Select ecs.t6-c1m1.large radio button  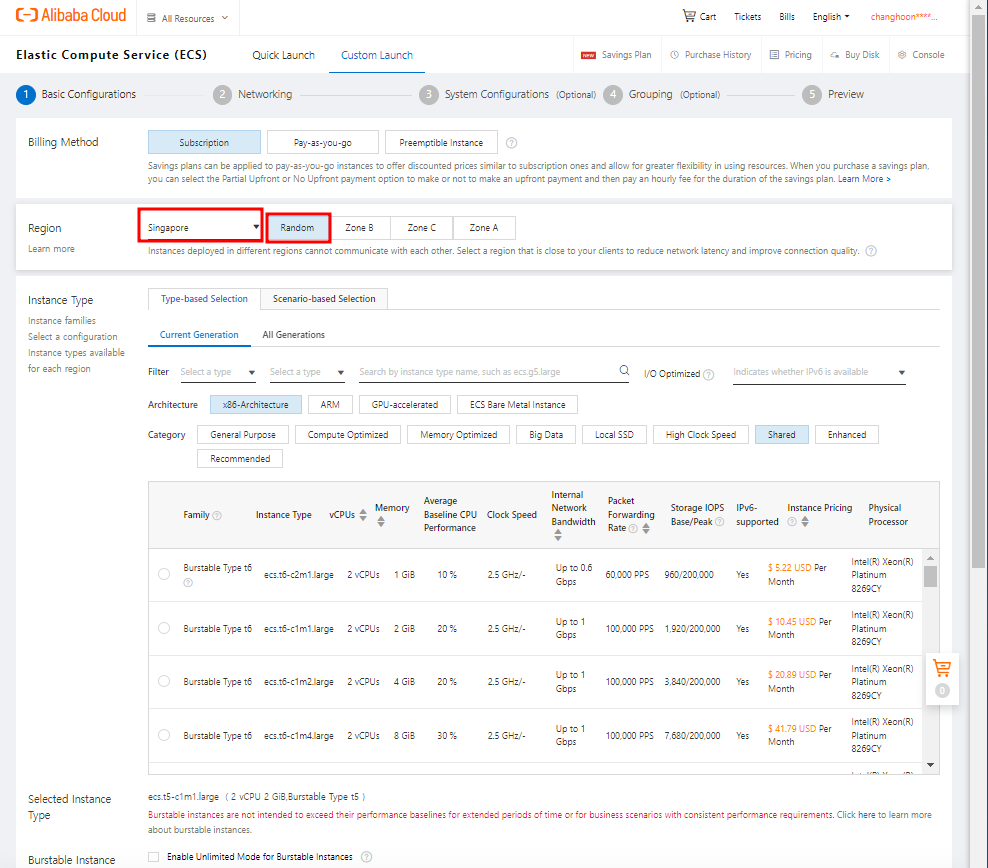coord(164,628)
